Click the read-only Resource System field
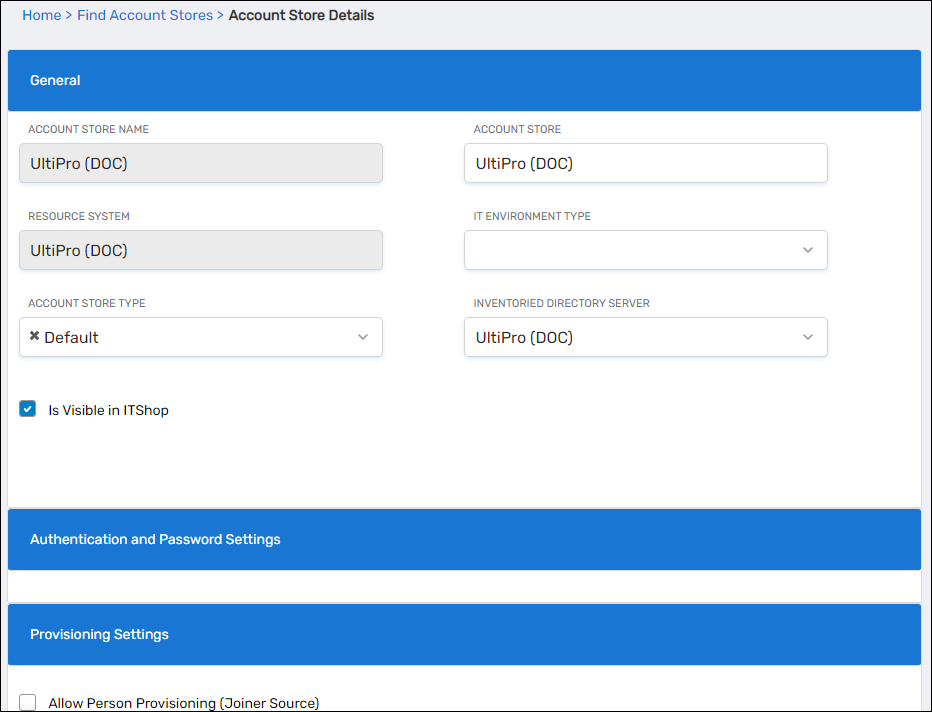The width and height of the screenshot is (932, 712). point(200,250)
